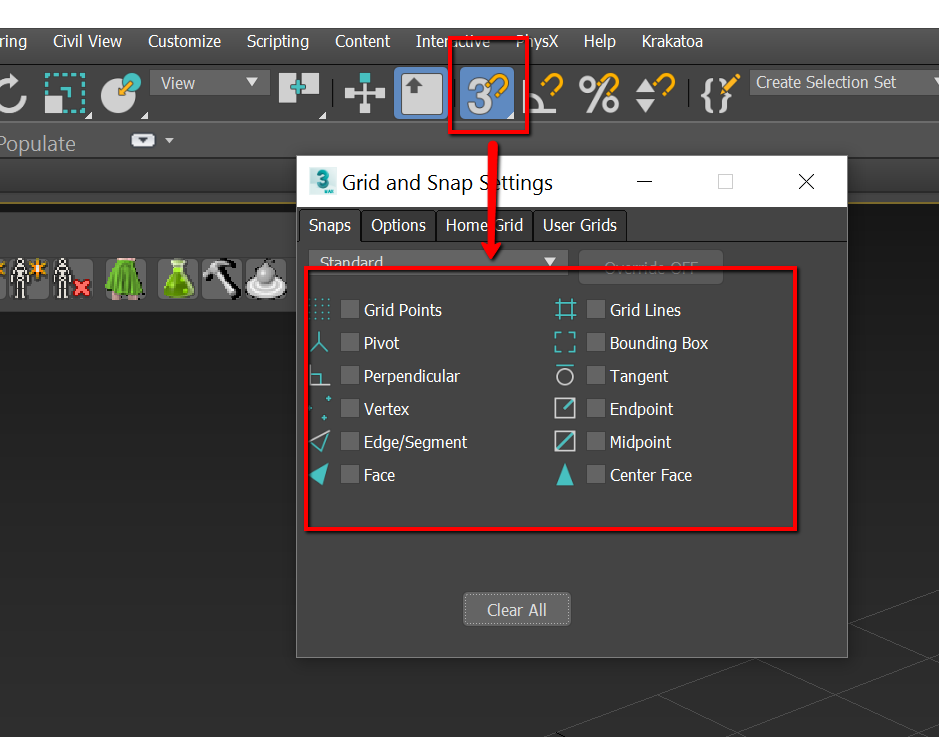The image size is (939, 737).
Task: Click the ribbon minimize toggle icon beside Populate
Action: 143,141
